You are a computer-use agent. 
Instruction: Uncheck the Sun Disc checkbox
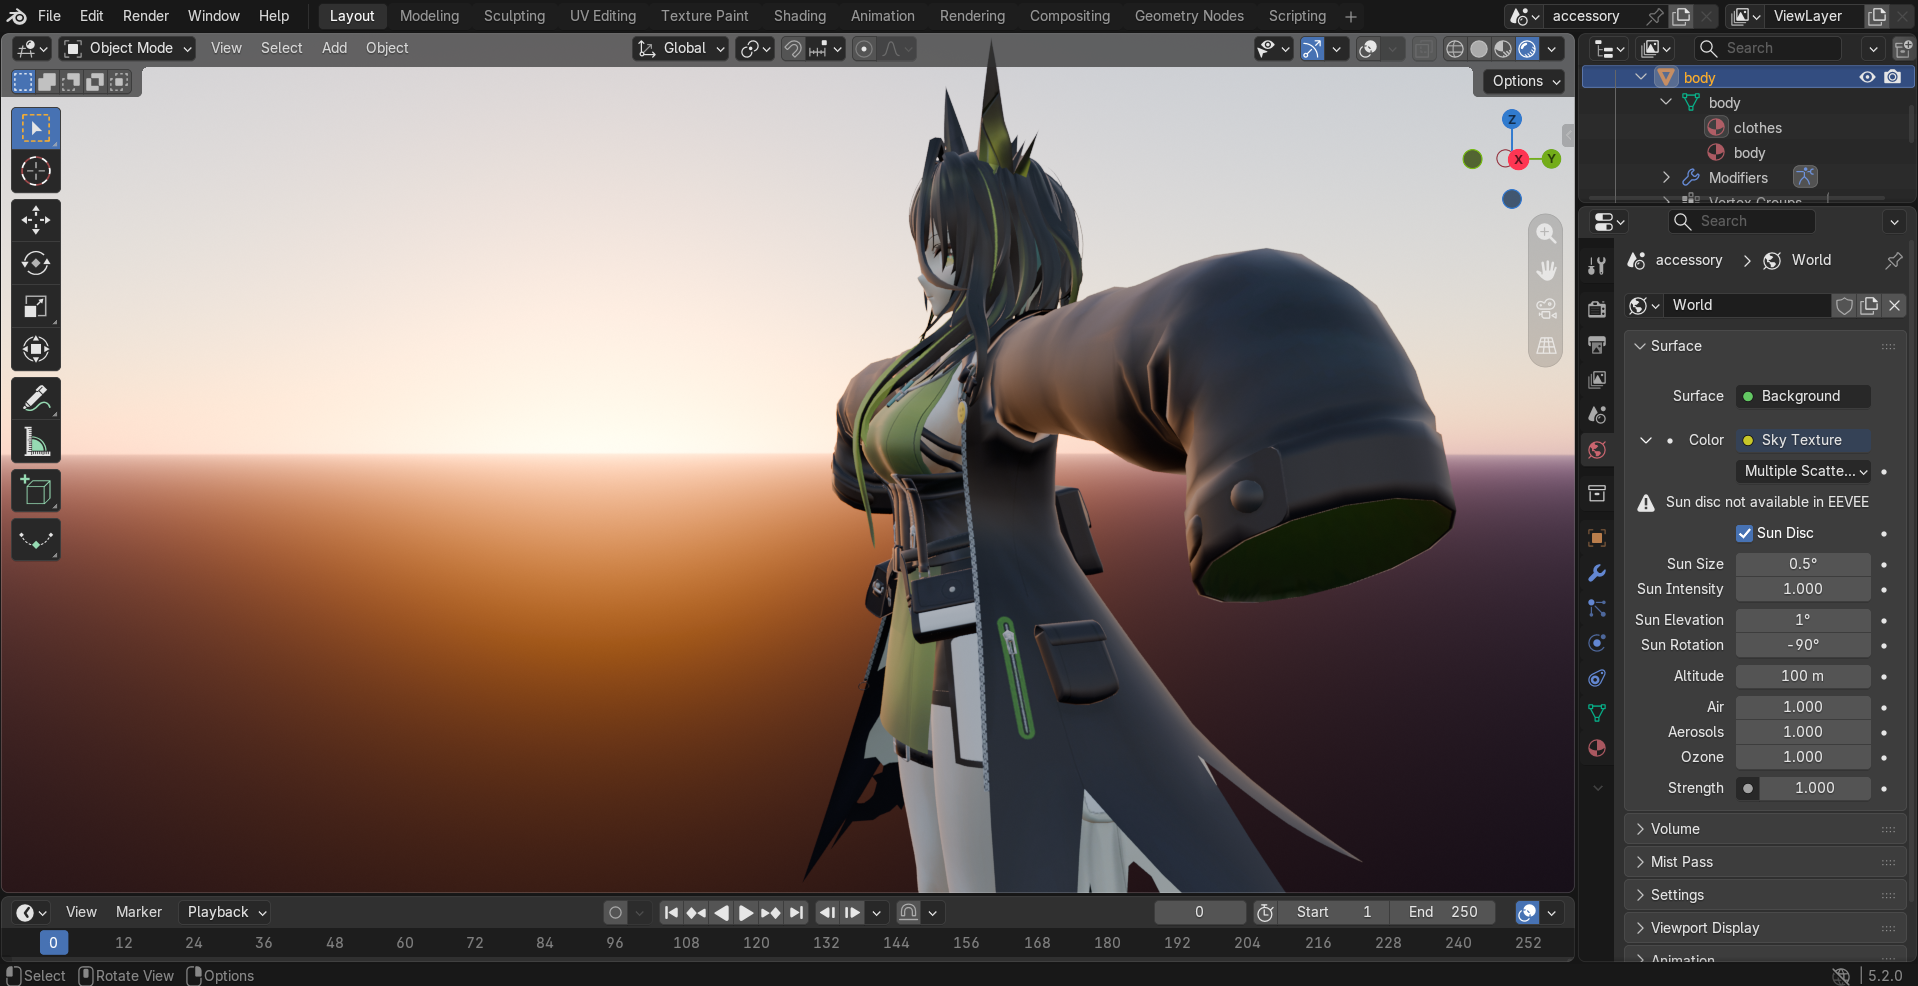pos(1744,533)
